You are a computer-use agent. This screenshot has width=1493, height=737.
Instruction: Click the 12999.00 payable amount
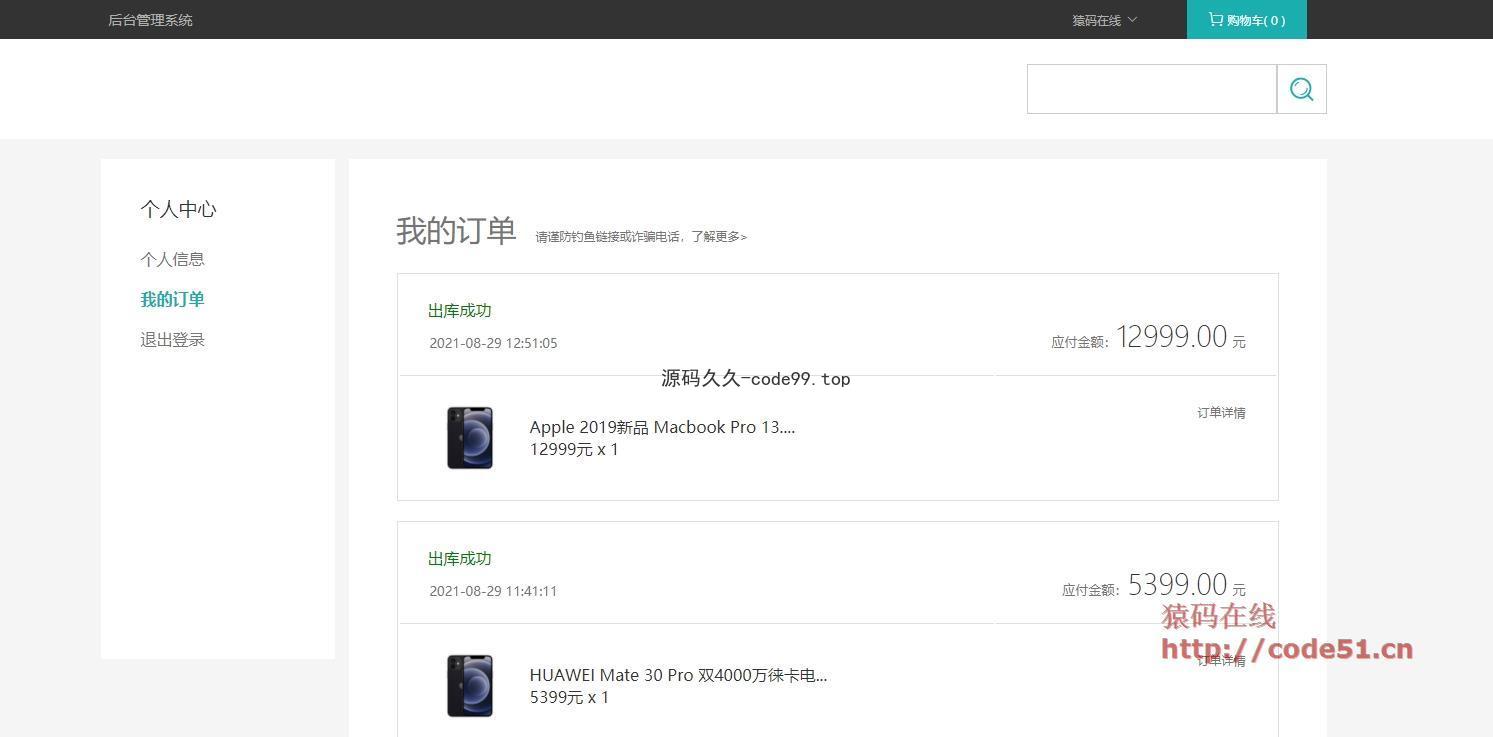pos(1171,337)
